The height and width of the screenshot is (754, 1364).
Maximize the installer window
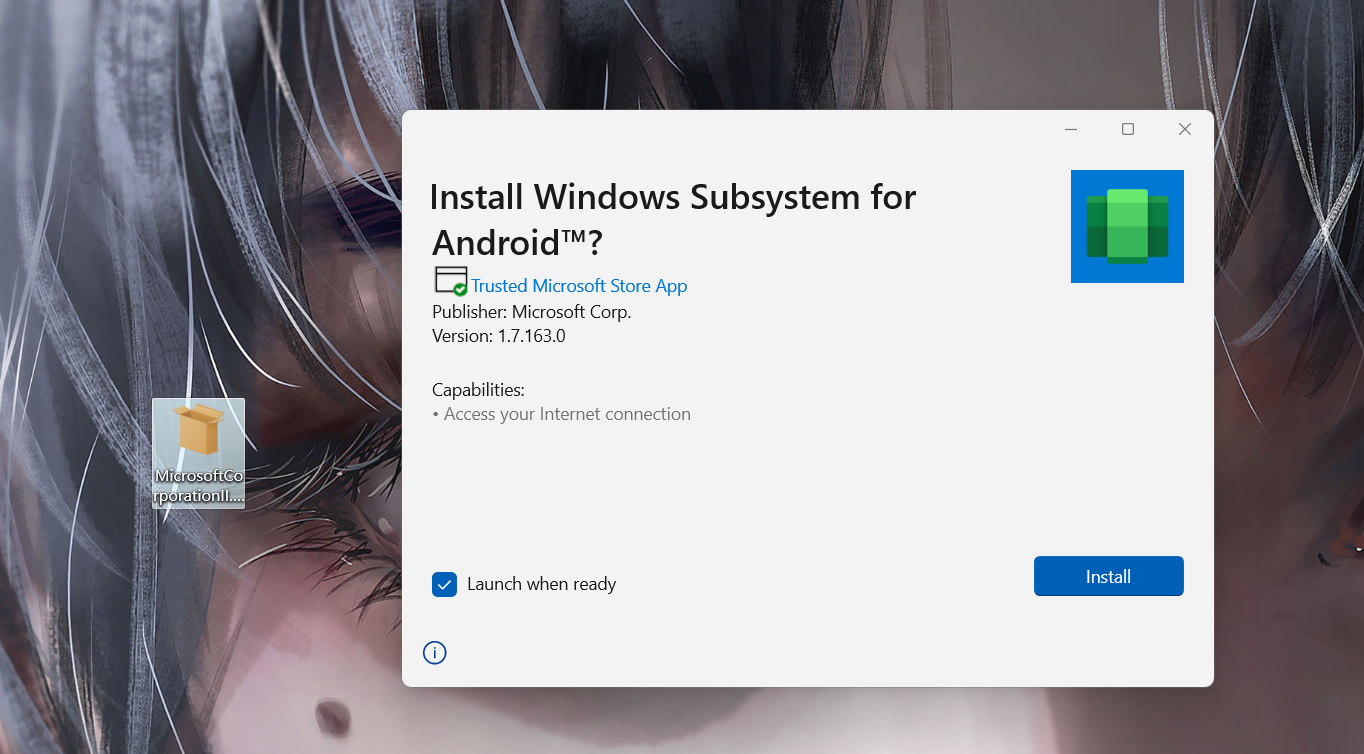click(1128, 129)
